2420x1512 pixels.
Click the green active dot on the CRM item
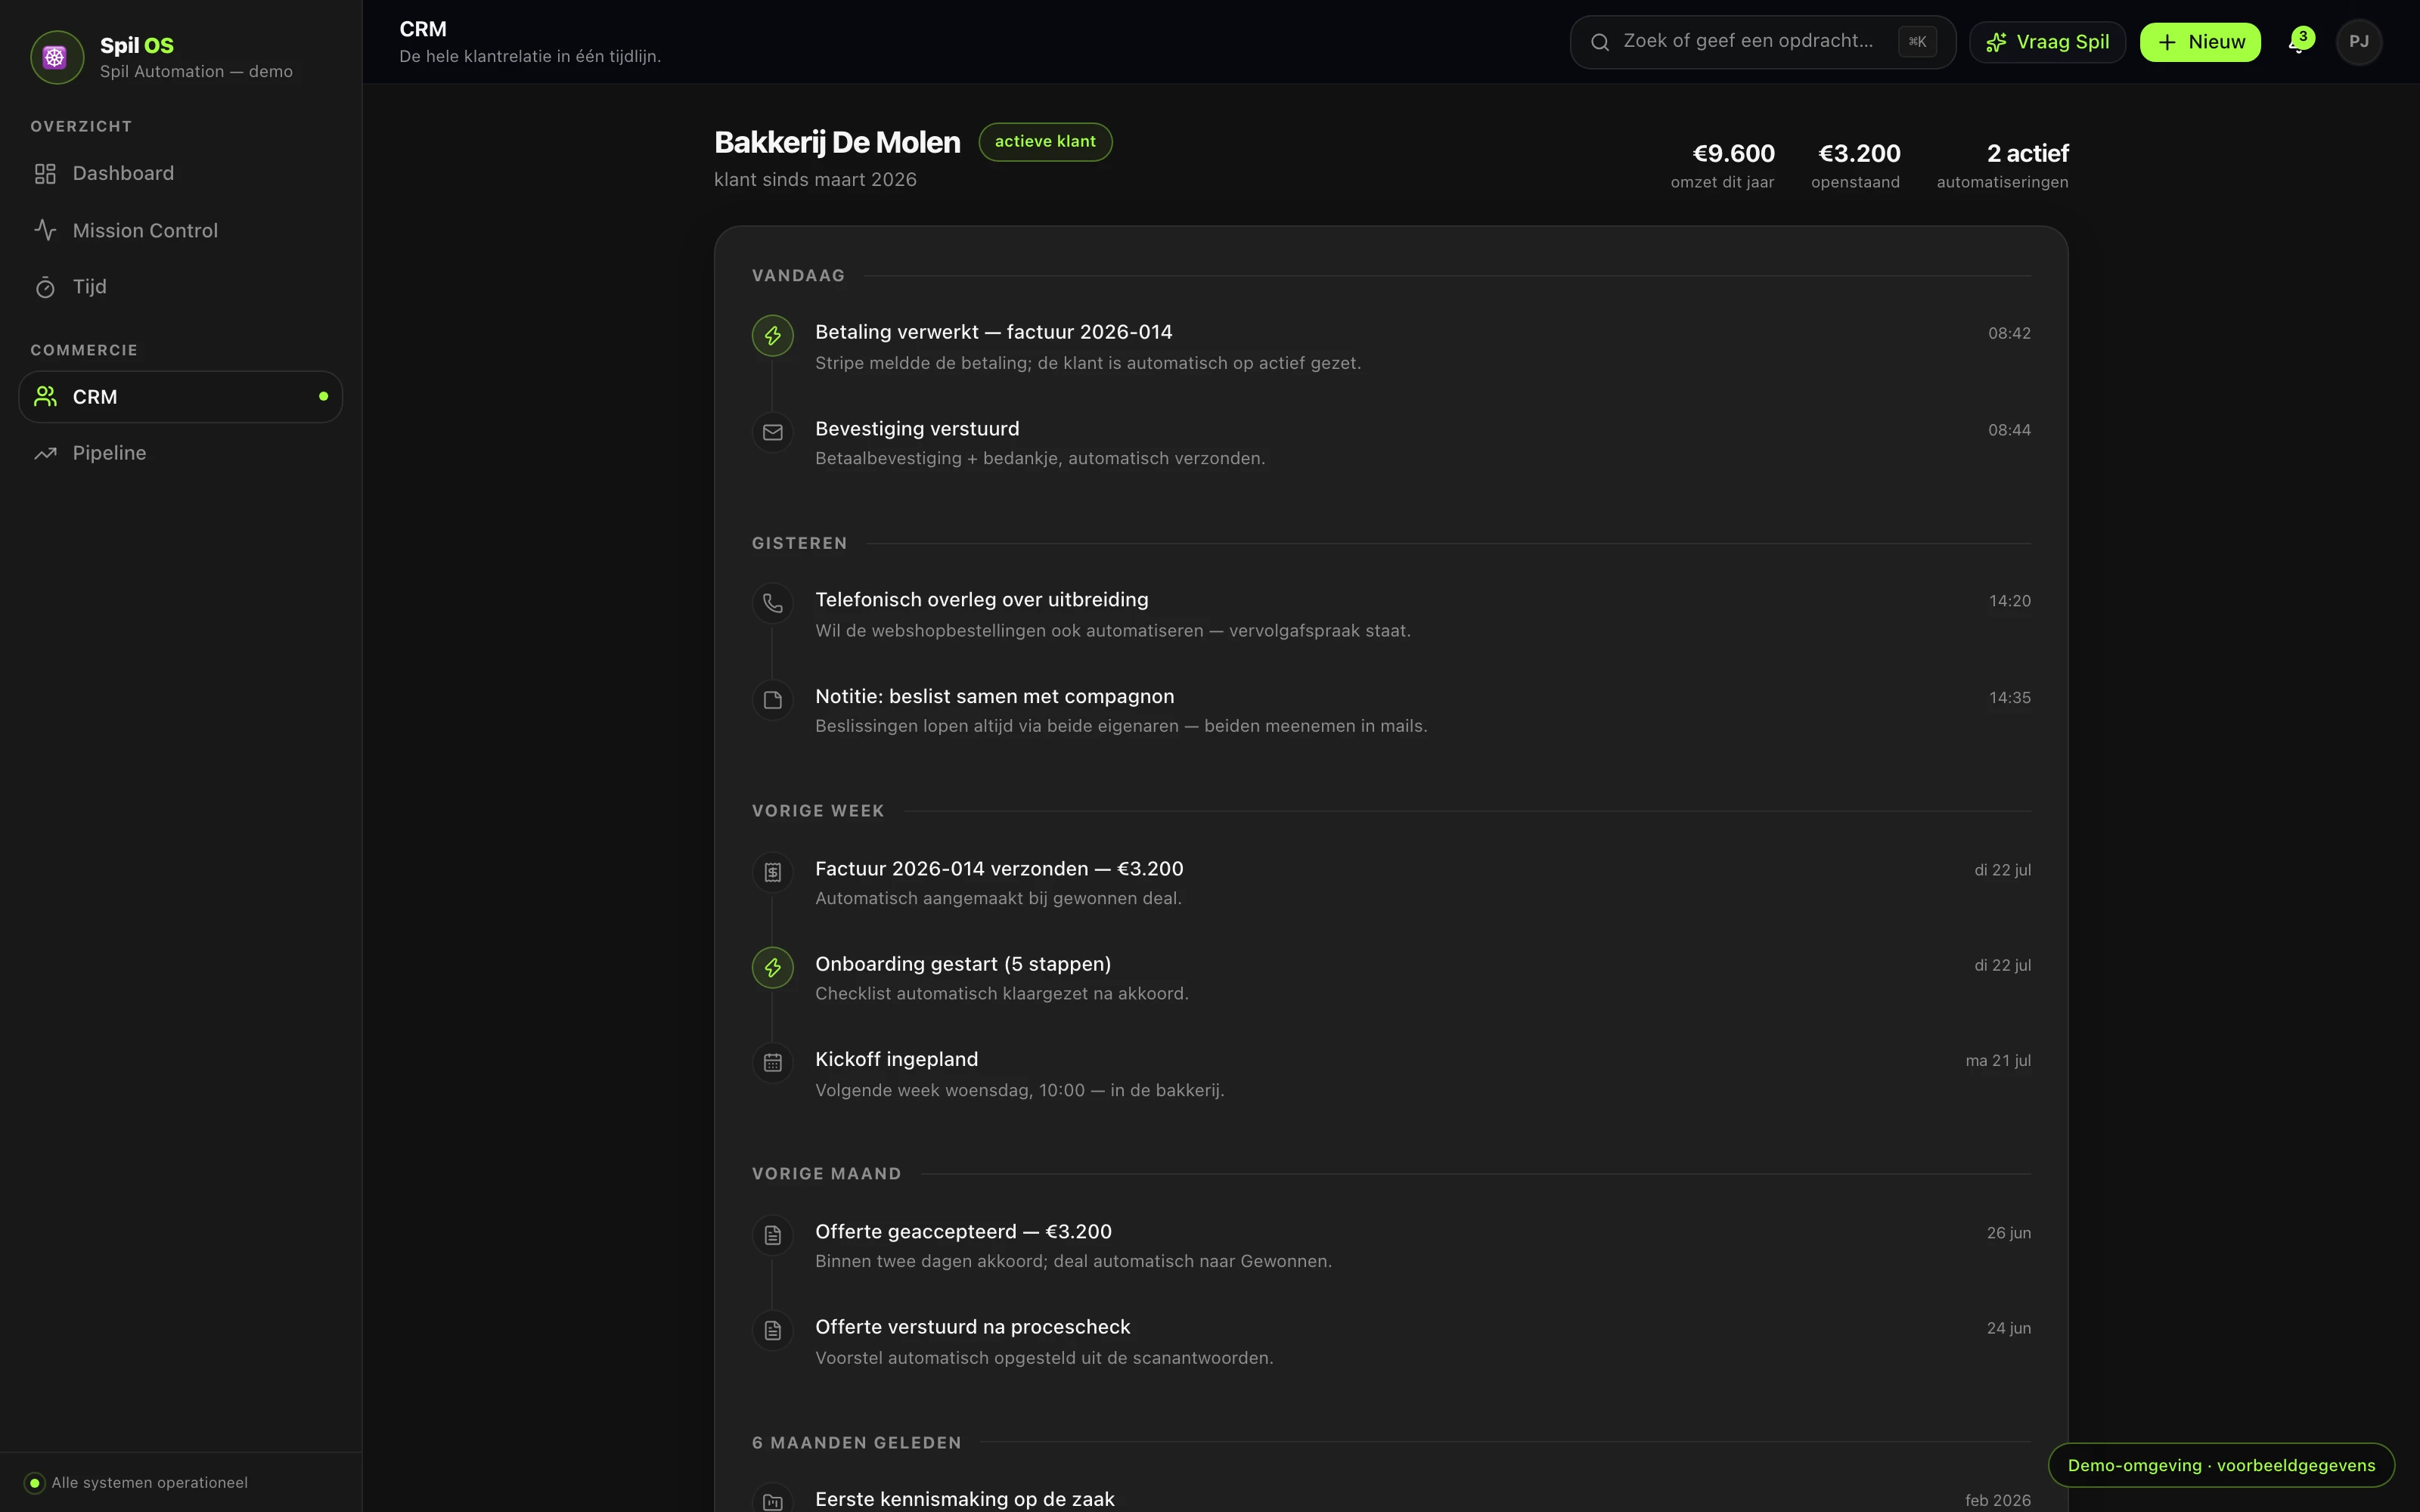(323, 397)
